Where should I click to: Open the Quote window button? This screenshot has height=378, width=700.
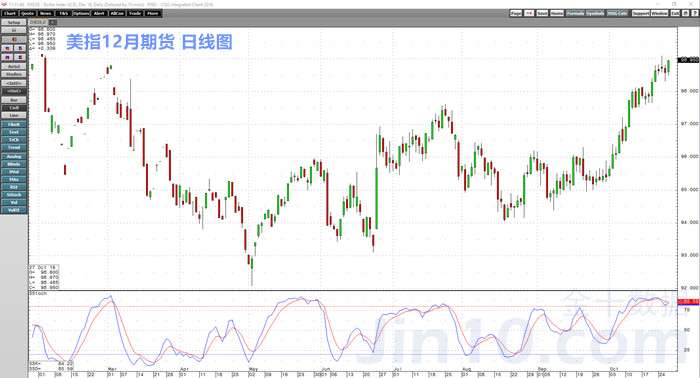point(27,13)
